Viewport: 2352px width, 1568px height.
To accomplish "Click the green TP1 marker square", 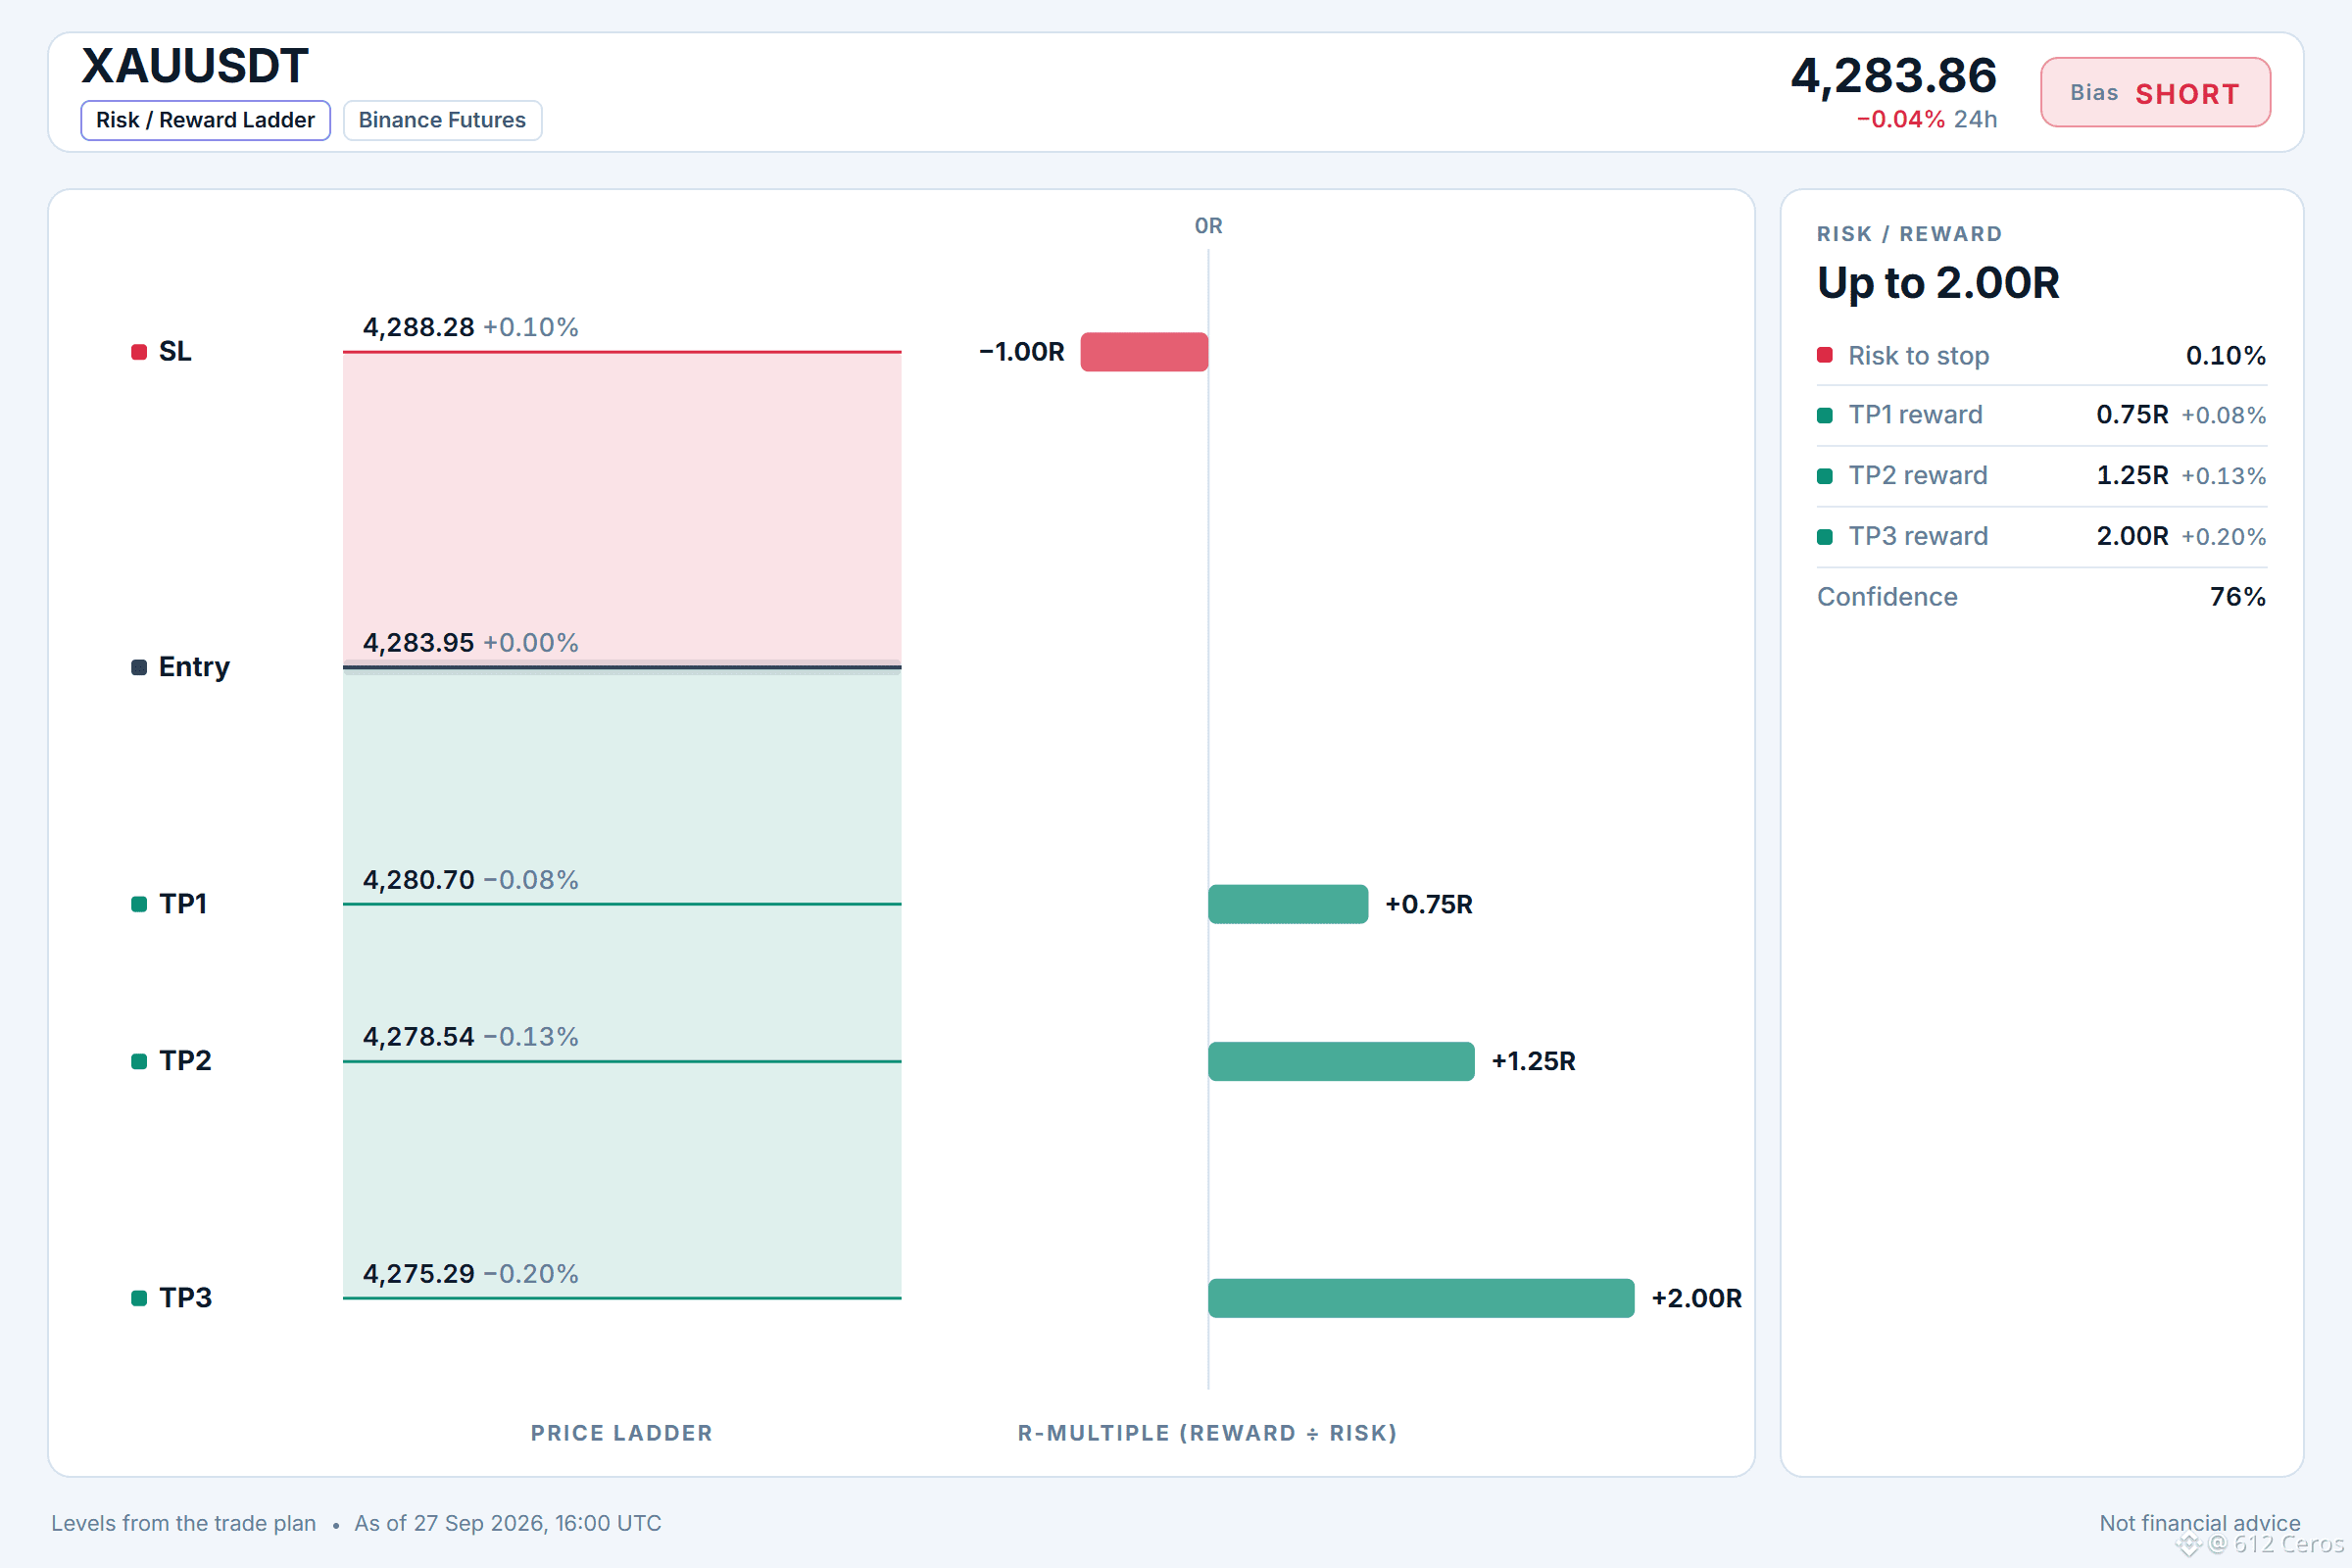I will [x=139, y=904].
